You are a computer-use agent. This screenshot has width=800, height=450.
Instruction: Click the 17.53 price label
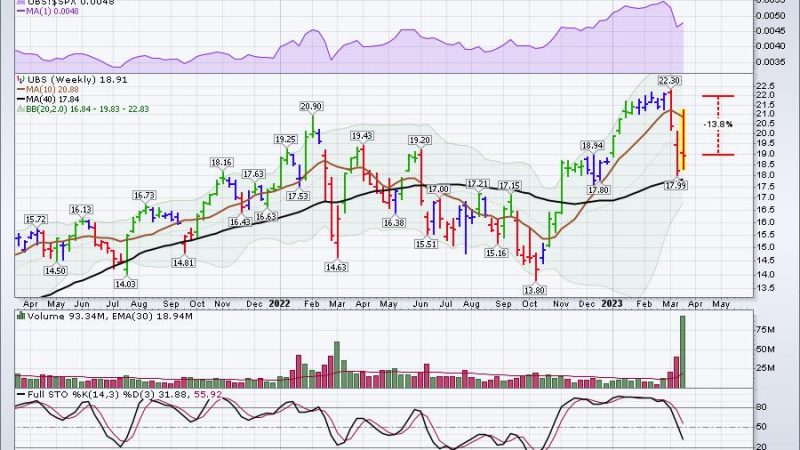(298, 196)
